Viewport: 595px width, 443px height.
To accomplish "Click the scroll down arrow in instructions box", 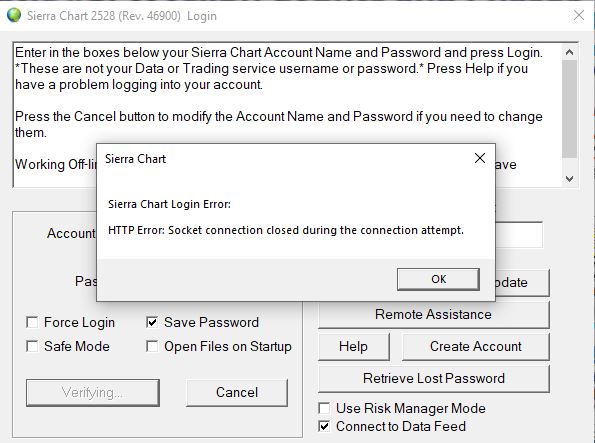I will point(569,178).
